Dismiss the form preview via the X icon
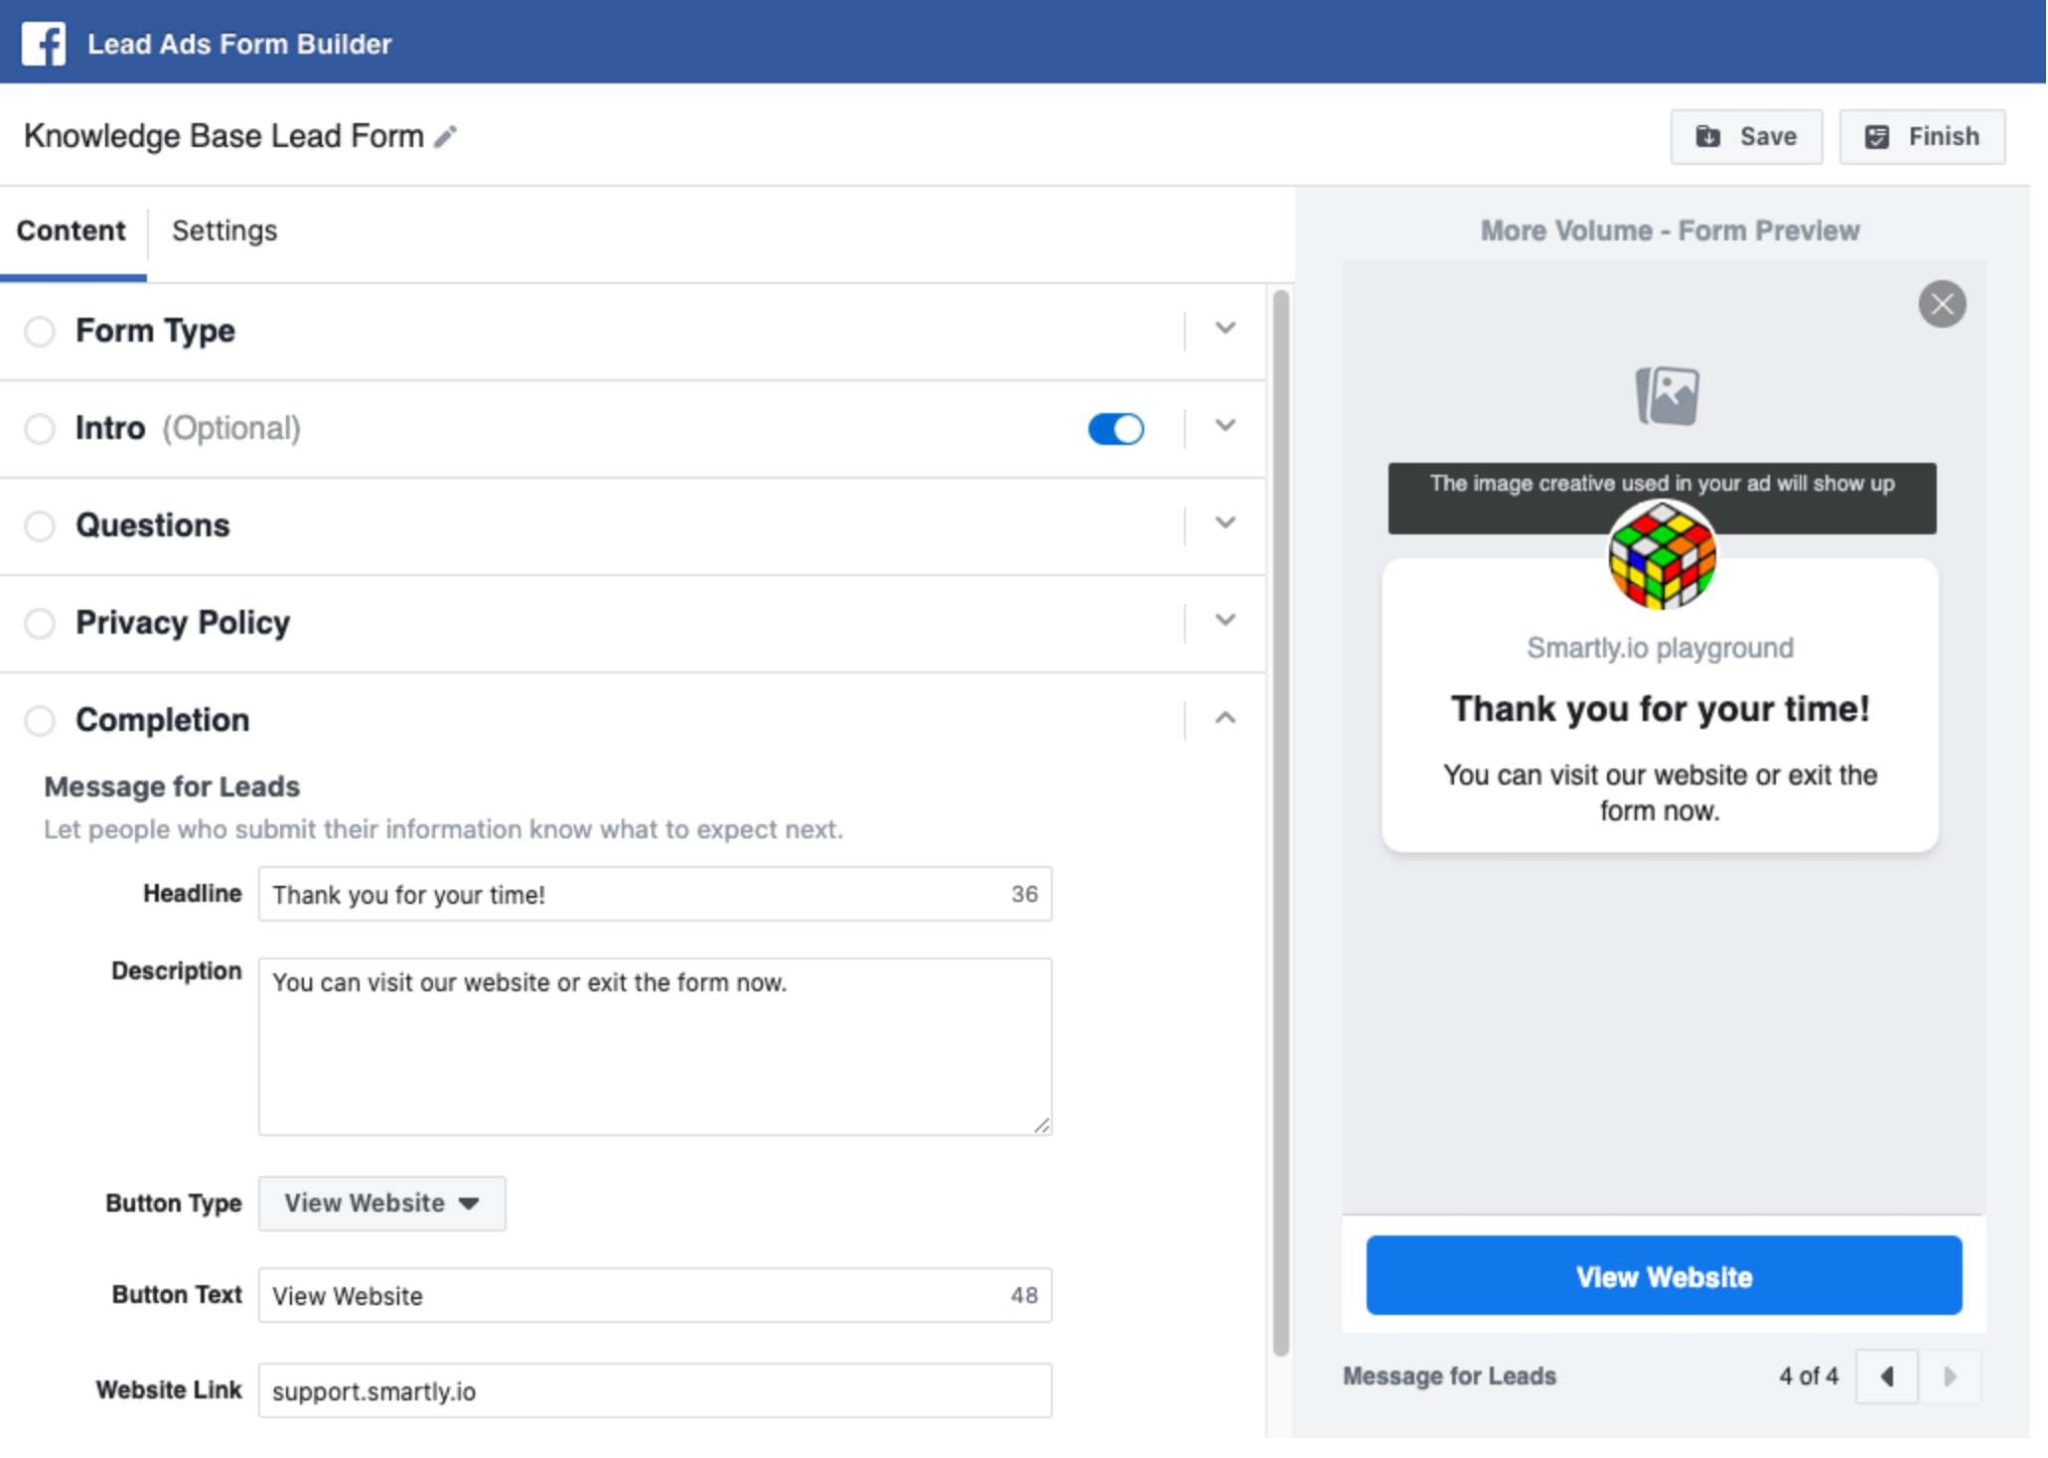 tap(1939, 303)
